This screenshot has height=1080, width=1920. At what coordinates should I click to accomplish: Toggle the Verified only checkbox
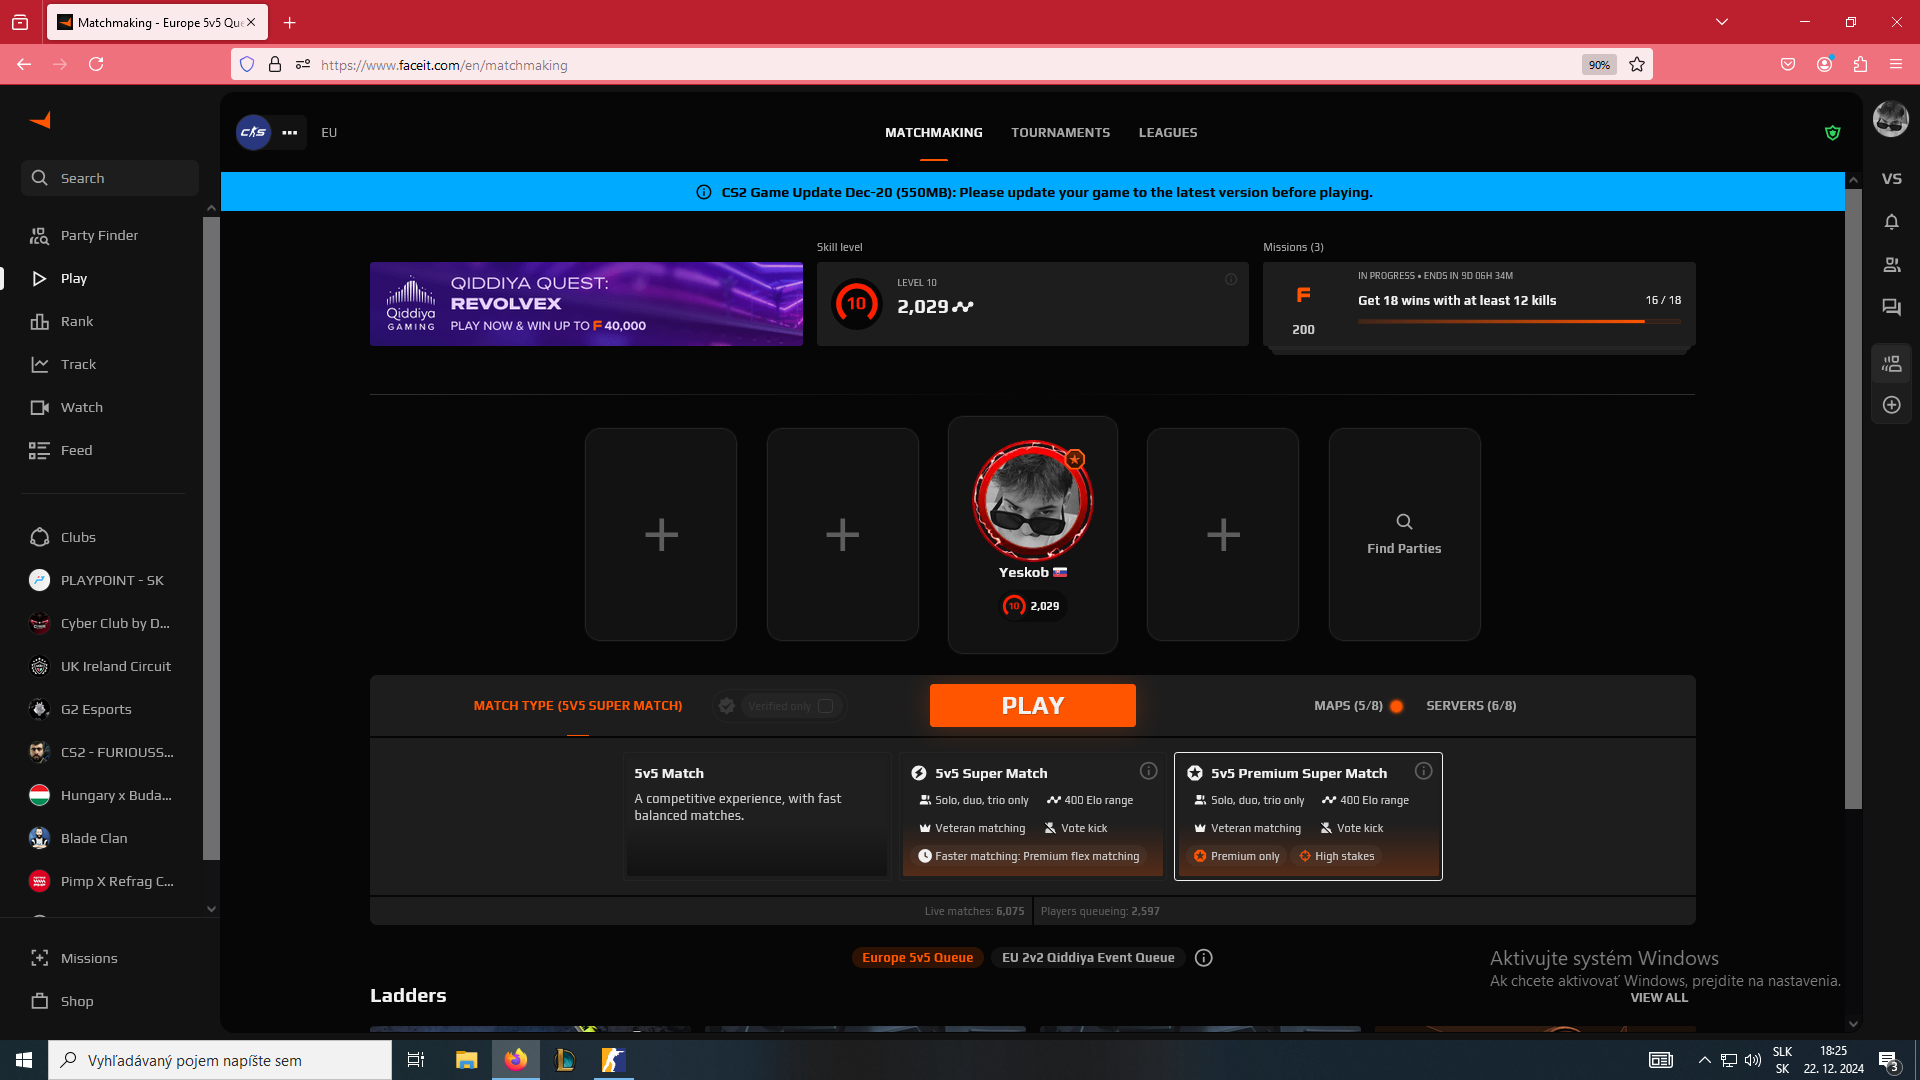point(825,706)
